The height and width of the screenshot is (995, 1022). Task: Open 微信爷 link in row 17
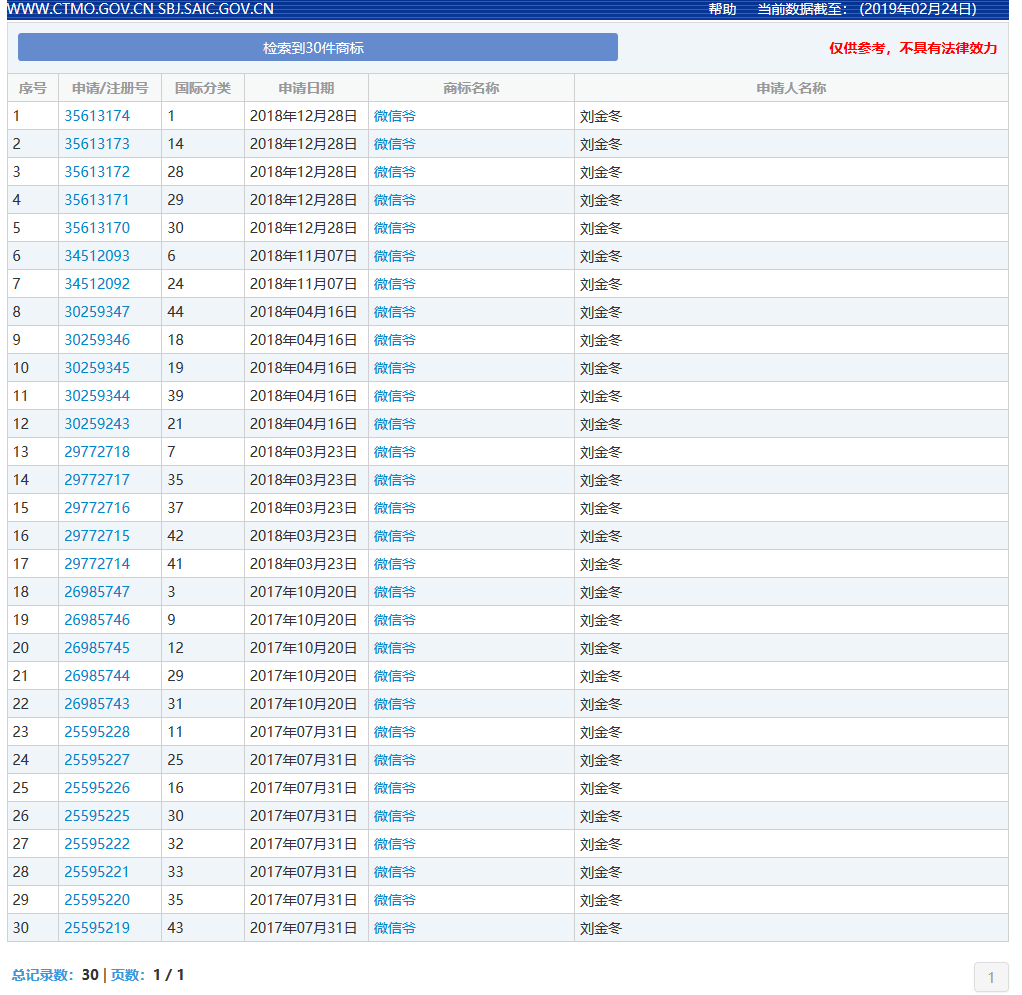coord(394,564)
